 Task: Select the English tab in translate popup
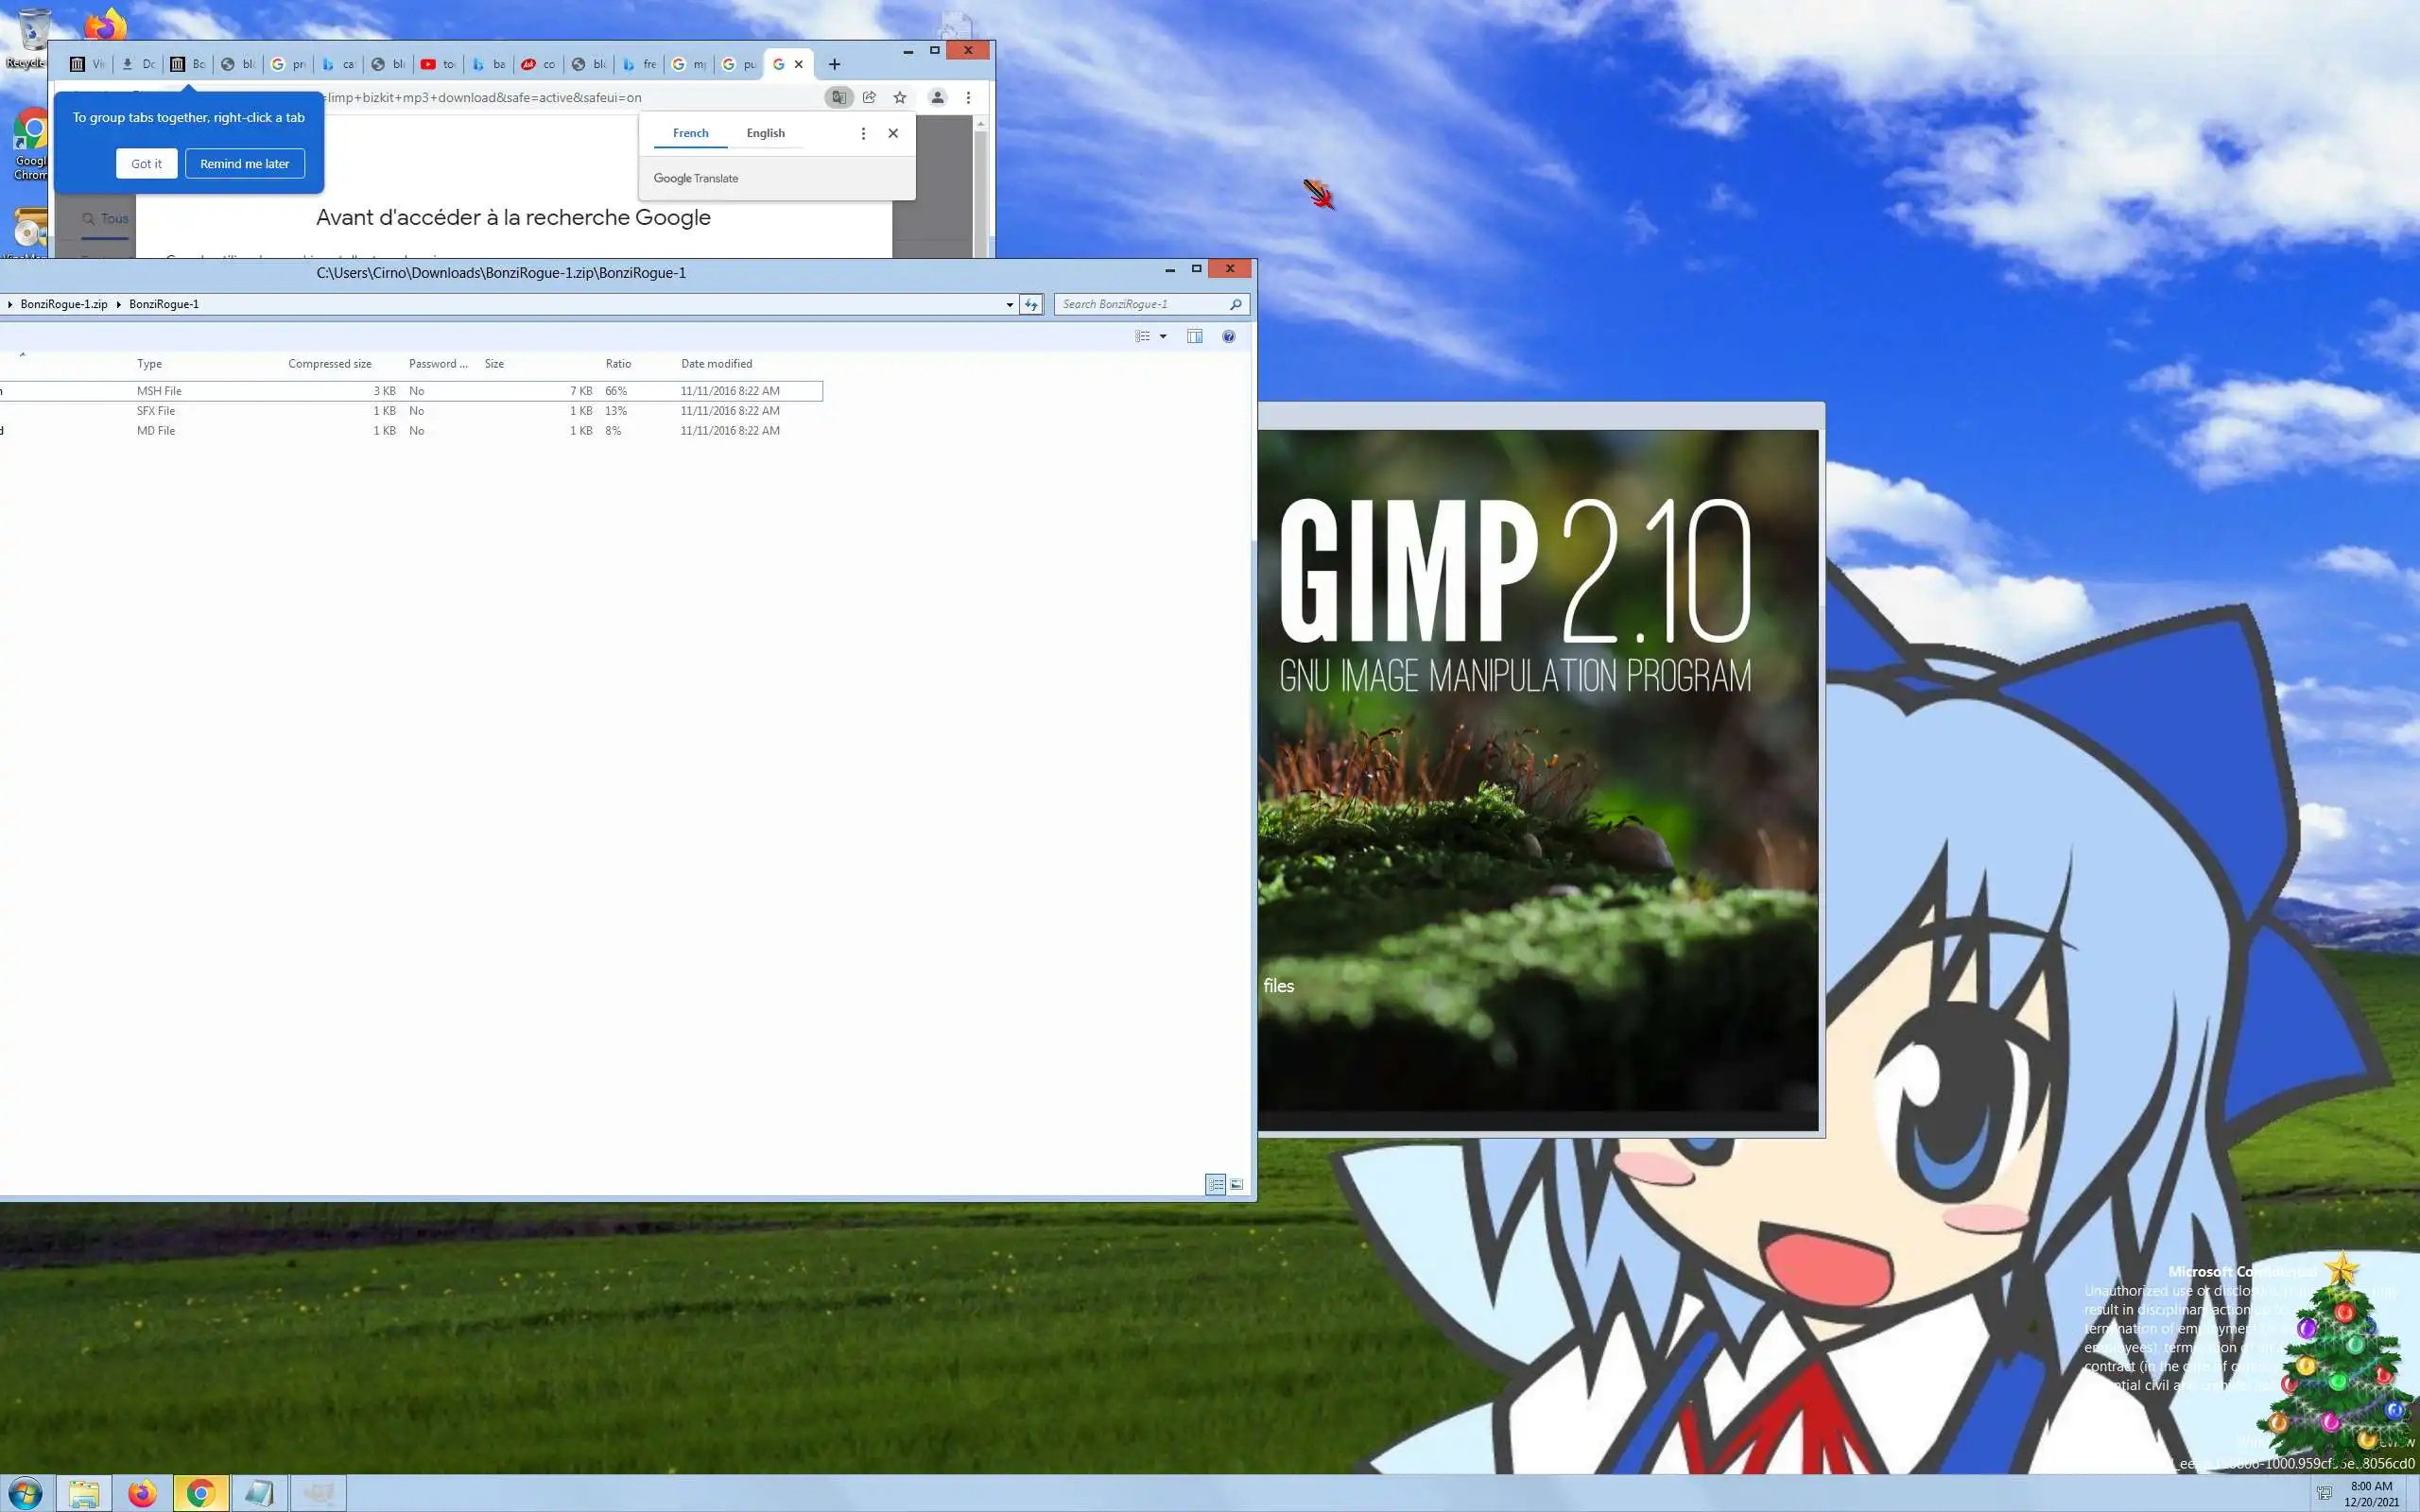(x=765, y=133)
